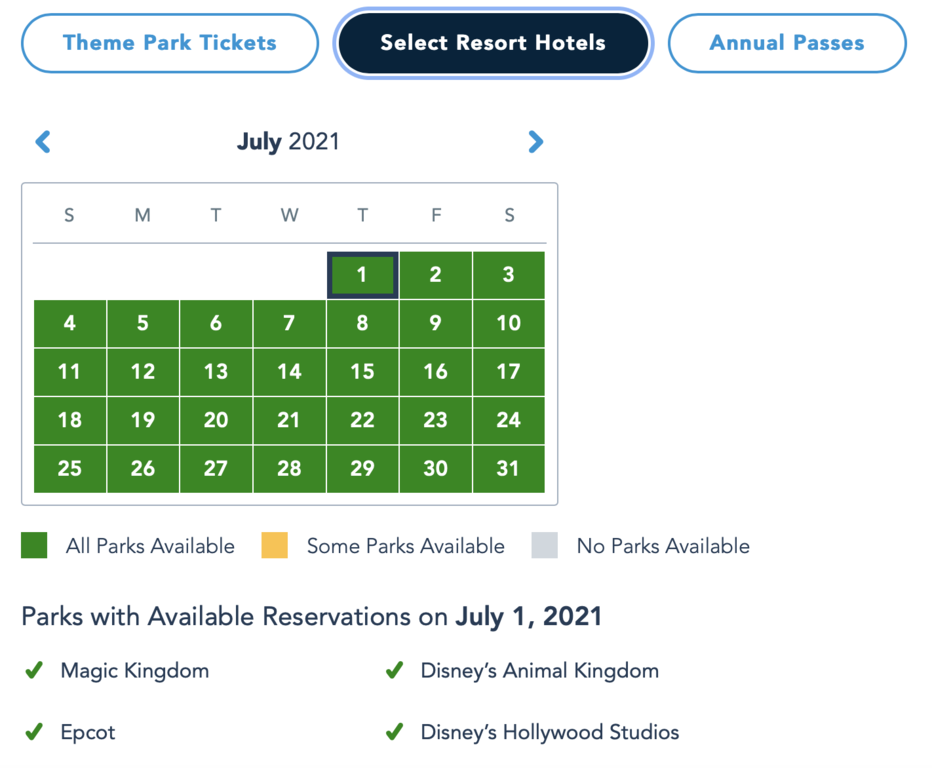Choose July 4 on the calendar
Screen dimensions: 932x768
point(69,323)
